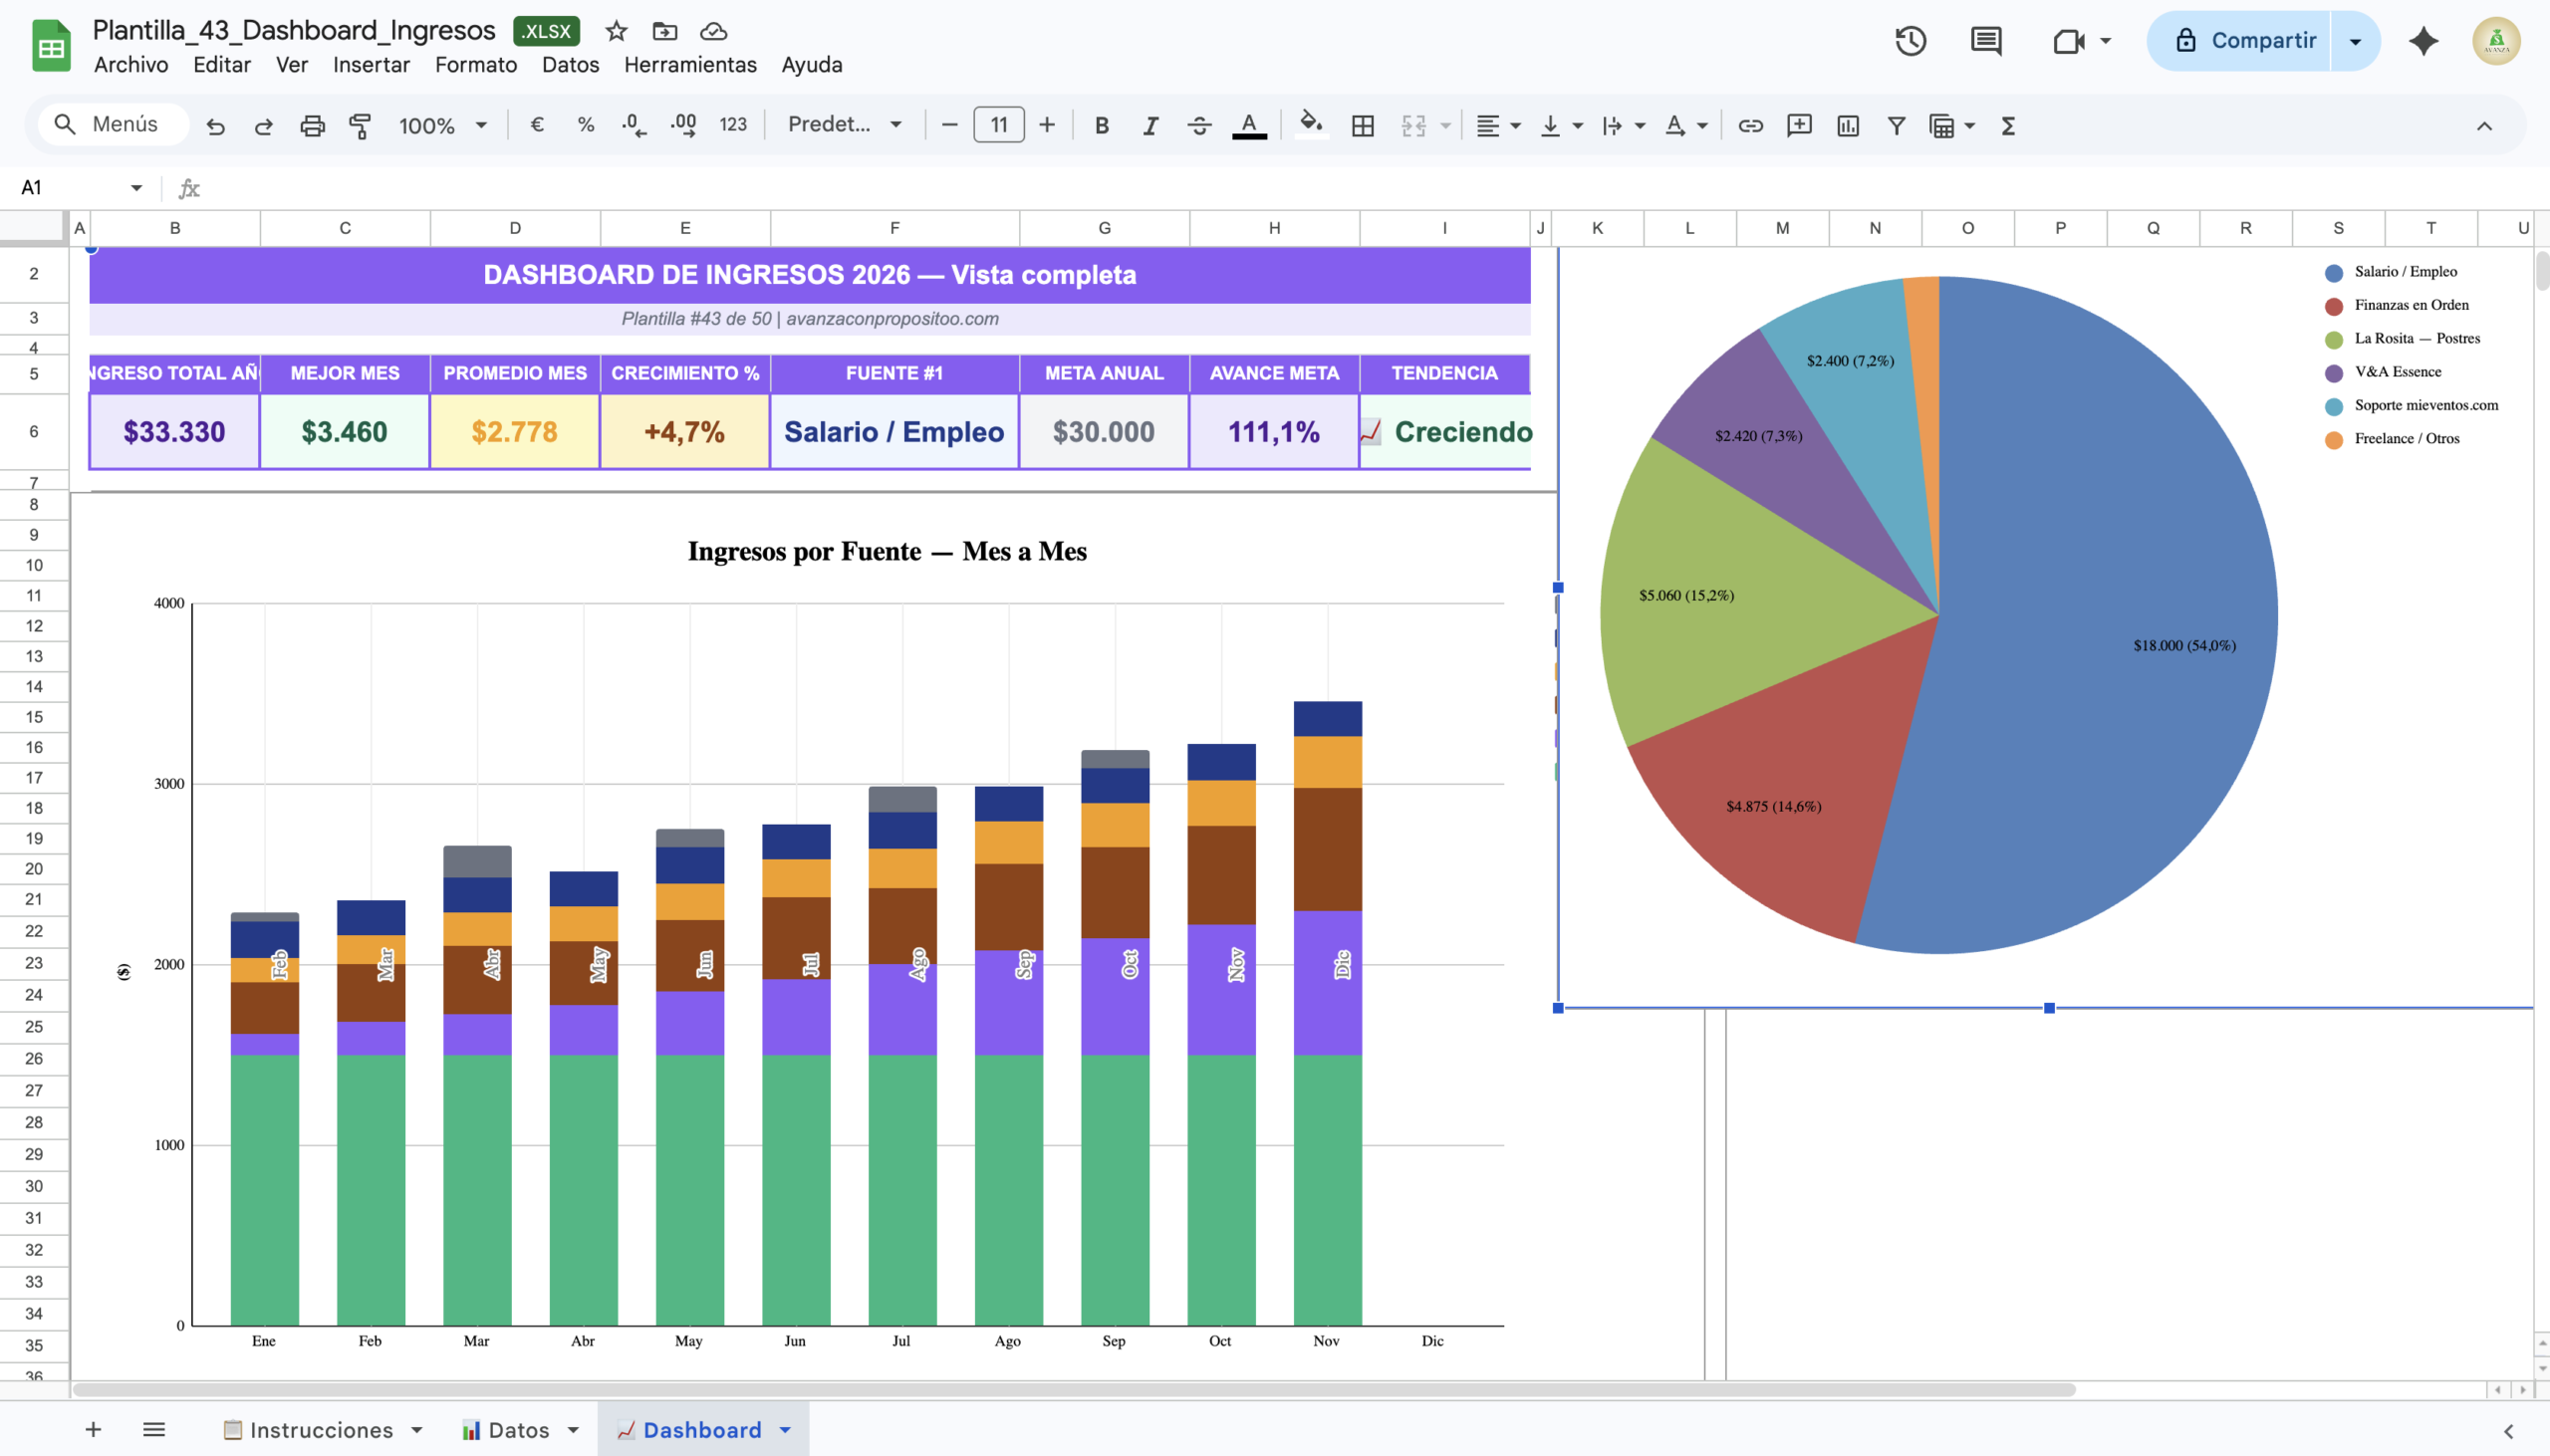Open the fill color paint bucket
2550x1456 pixels.
click(x=1310, y=125)
